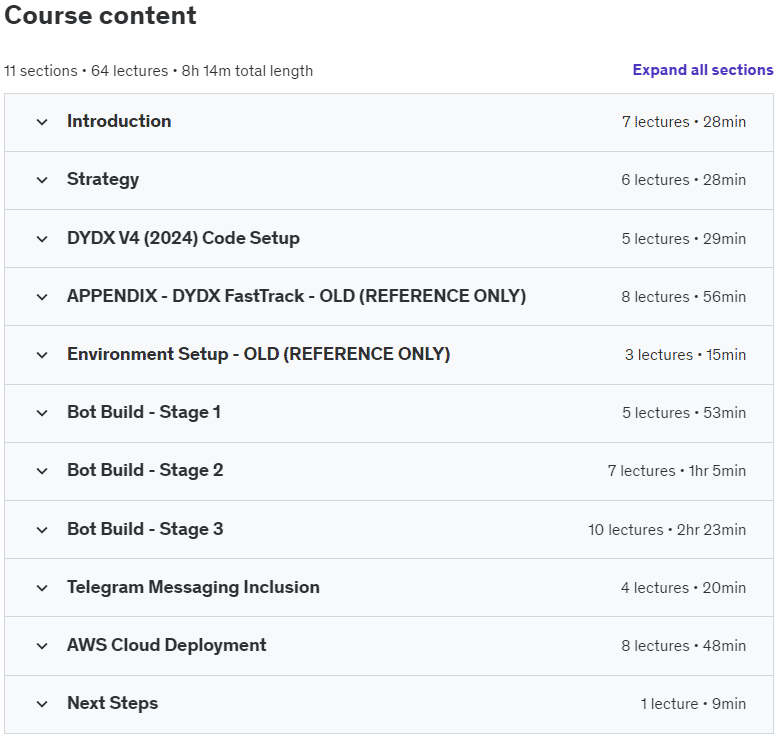Open Bot Build - Stage 3 title
The height and width of the screenshot is (736, 777).
coord(145,529)
